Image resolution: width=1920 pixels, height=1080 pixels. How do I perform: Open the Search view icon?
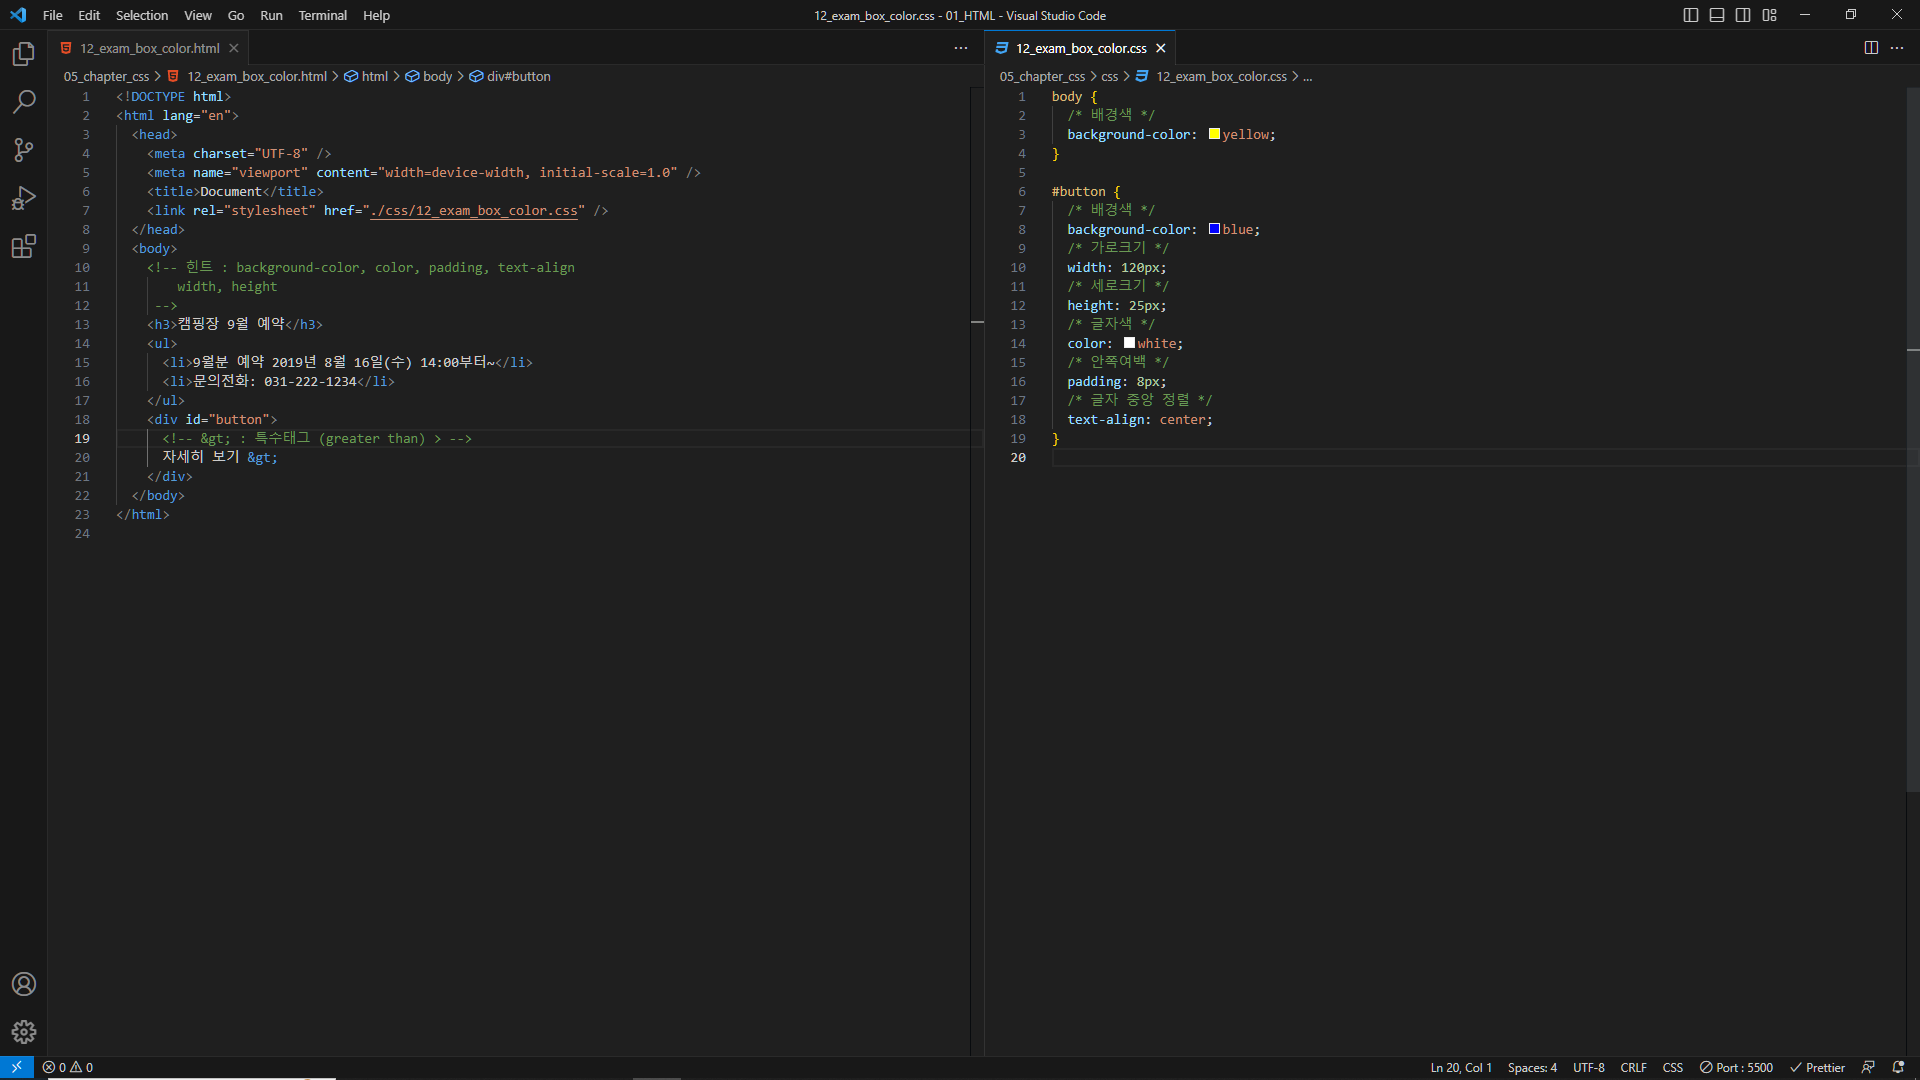pyautogui.click(x=24, y=102)
